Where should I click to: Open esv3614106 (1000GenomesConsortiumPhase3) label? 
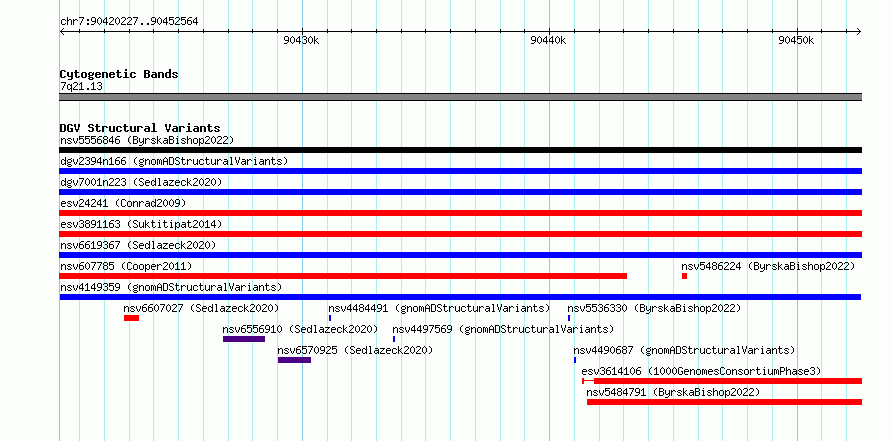pyautogui.click(x=702, y=371)
